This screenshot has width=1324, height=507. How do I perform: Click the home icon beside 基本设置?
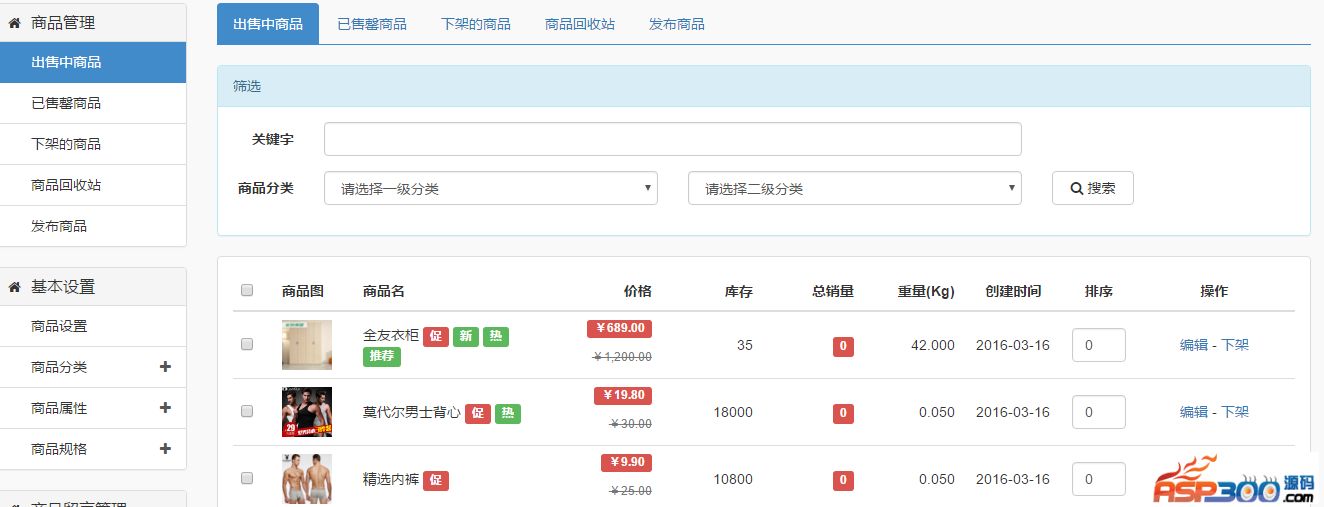(15, 286)
